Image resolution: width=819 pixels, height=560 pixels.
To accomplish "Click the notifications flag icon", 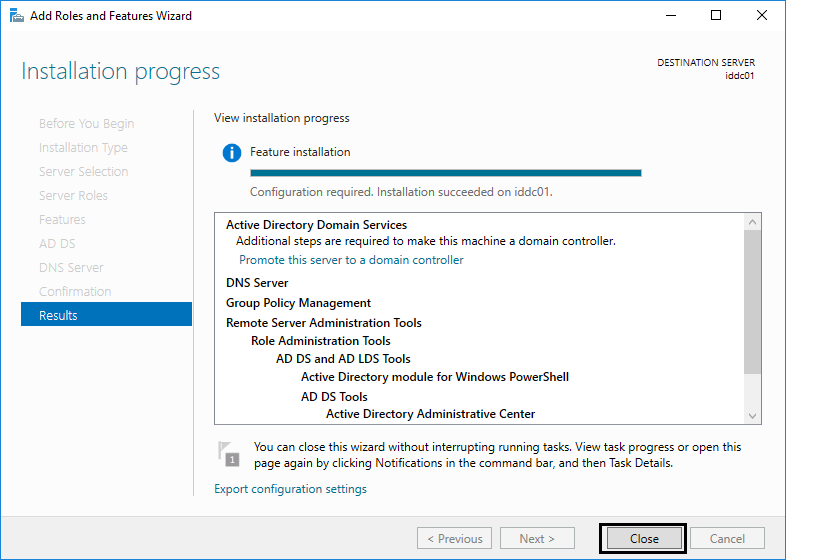I will 229,453.
